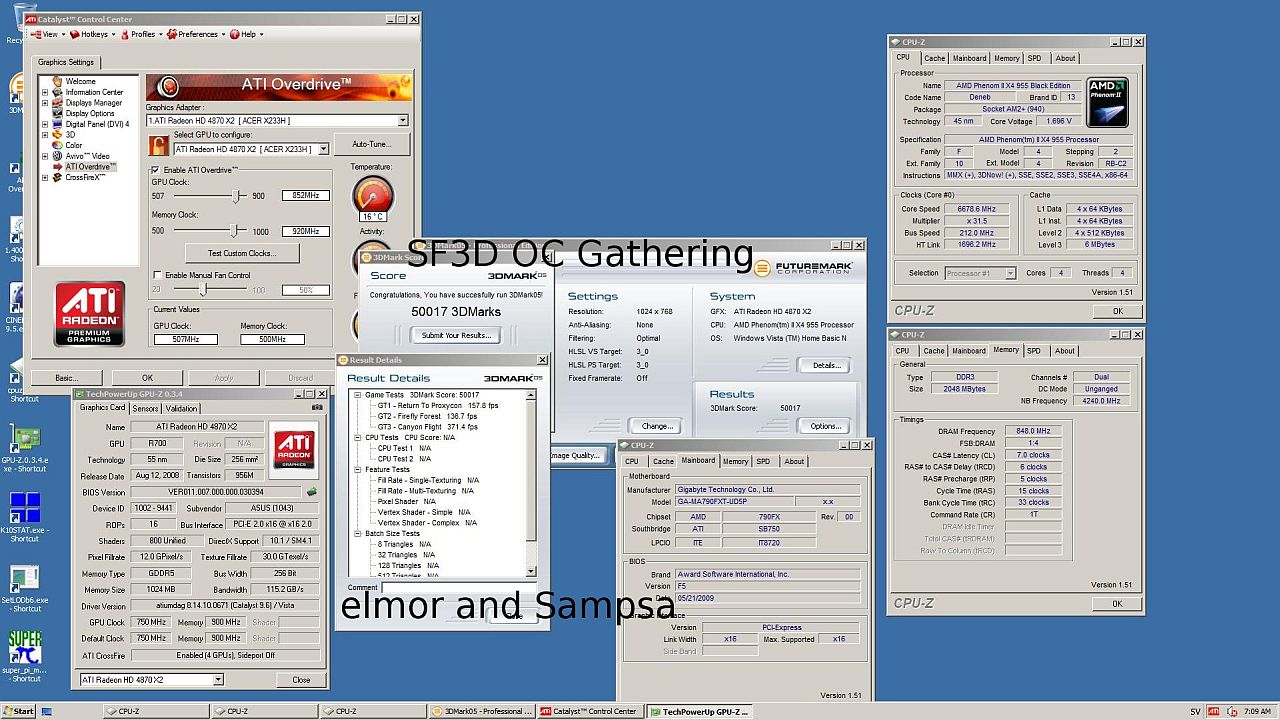This screenshot has width=1280, height=720.
Task: Switch to the Validation tab in GPU-Z
Action: (181, 408)
